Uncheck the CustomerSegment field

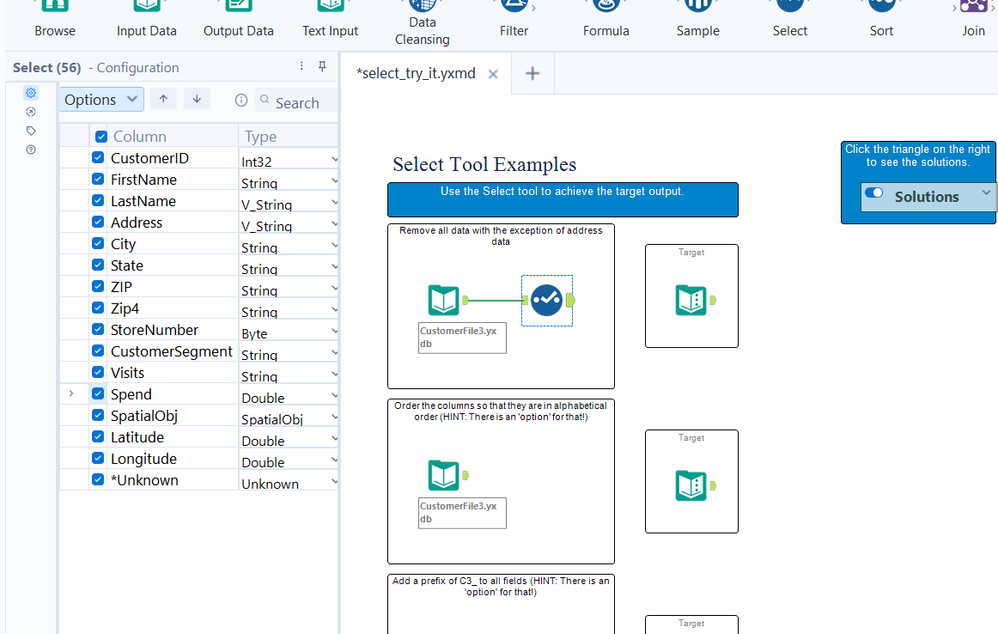(x=98, y=351)
